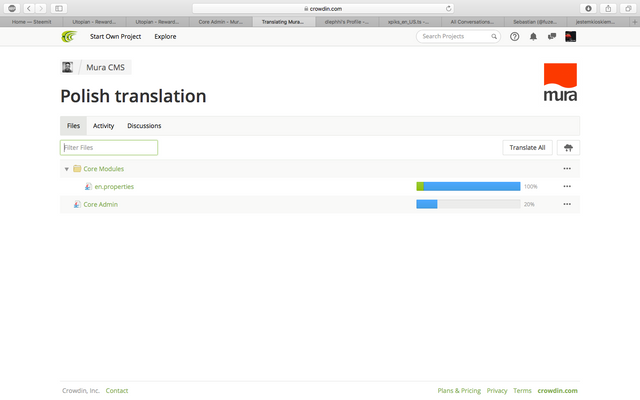Click the Core Modules folder icon
Viewport: 640px width, 400px height.
pos(77,169)
